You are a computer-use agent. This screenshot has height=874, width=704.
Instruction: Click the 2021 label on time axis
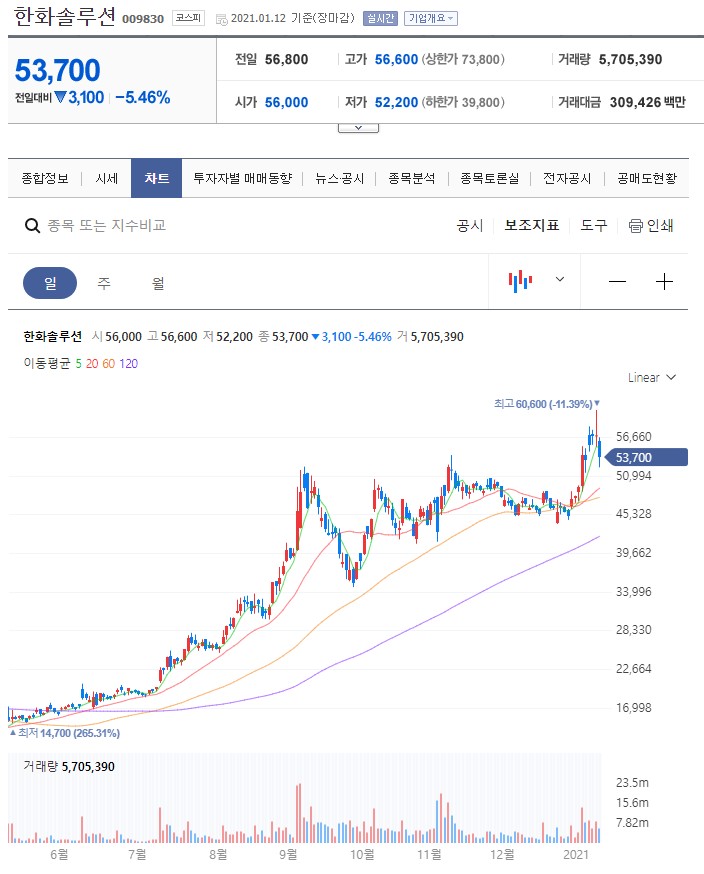[x=576, y=854]
